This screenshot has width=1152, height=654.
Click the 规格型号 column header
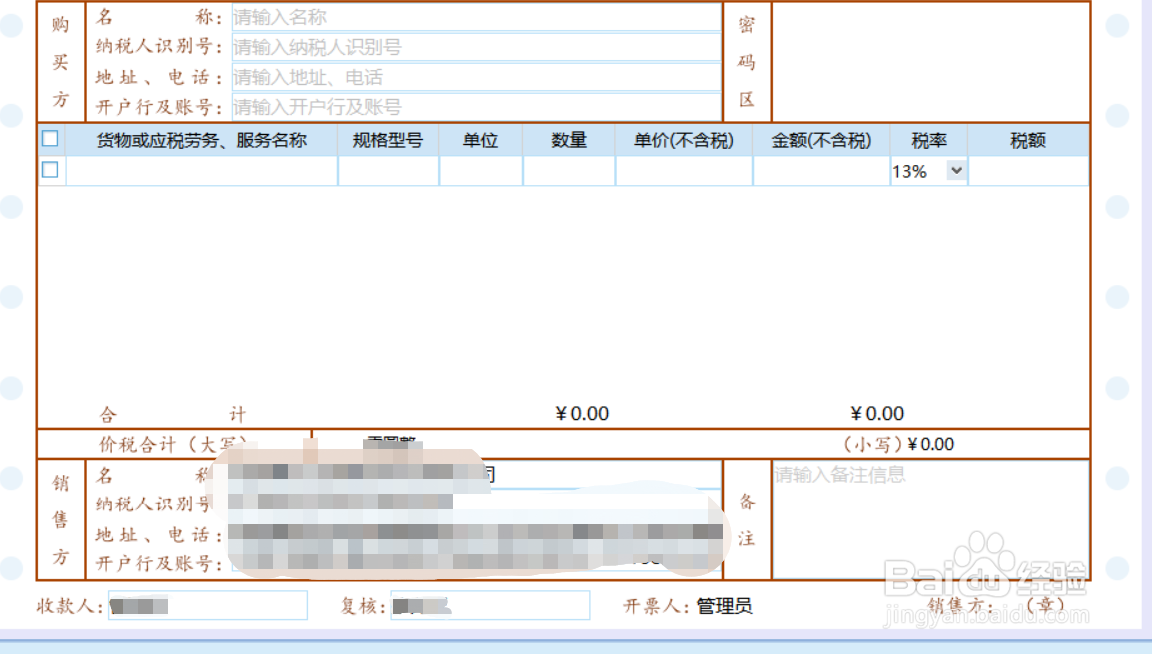[x=388, y=140]
